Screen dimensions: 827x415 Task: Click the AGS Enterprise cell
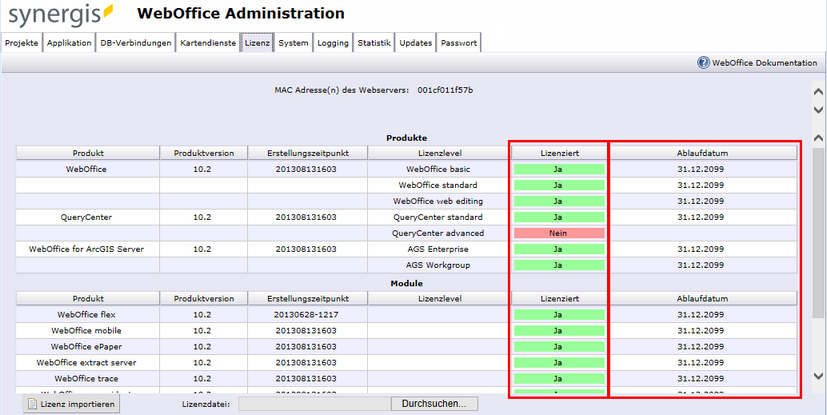click(438, 249)
